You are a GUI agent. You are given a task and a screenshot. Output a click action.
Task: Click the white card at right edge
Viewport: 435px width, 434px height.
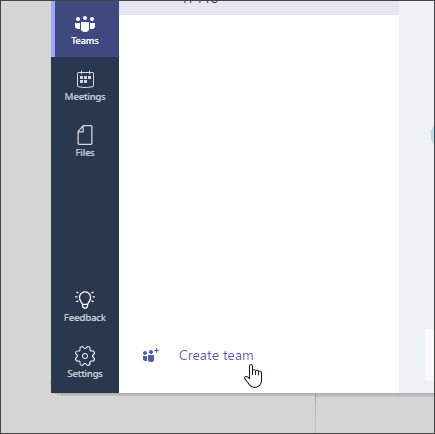(x=430, y=355)
